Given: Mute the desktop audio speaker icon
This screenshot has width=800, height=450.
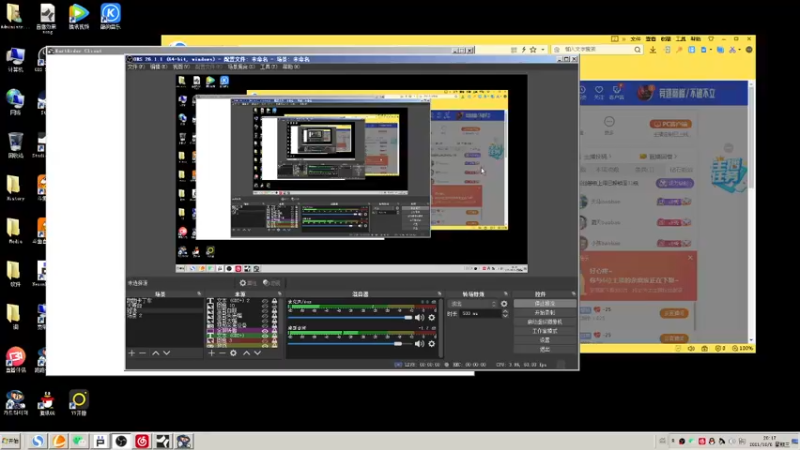Looking at the screenshot, I should [x=419, y=344].
